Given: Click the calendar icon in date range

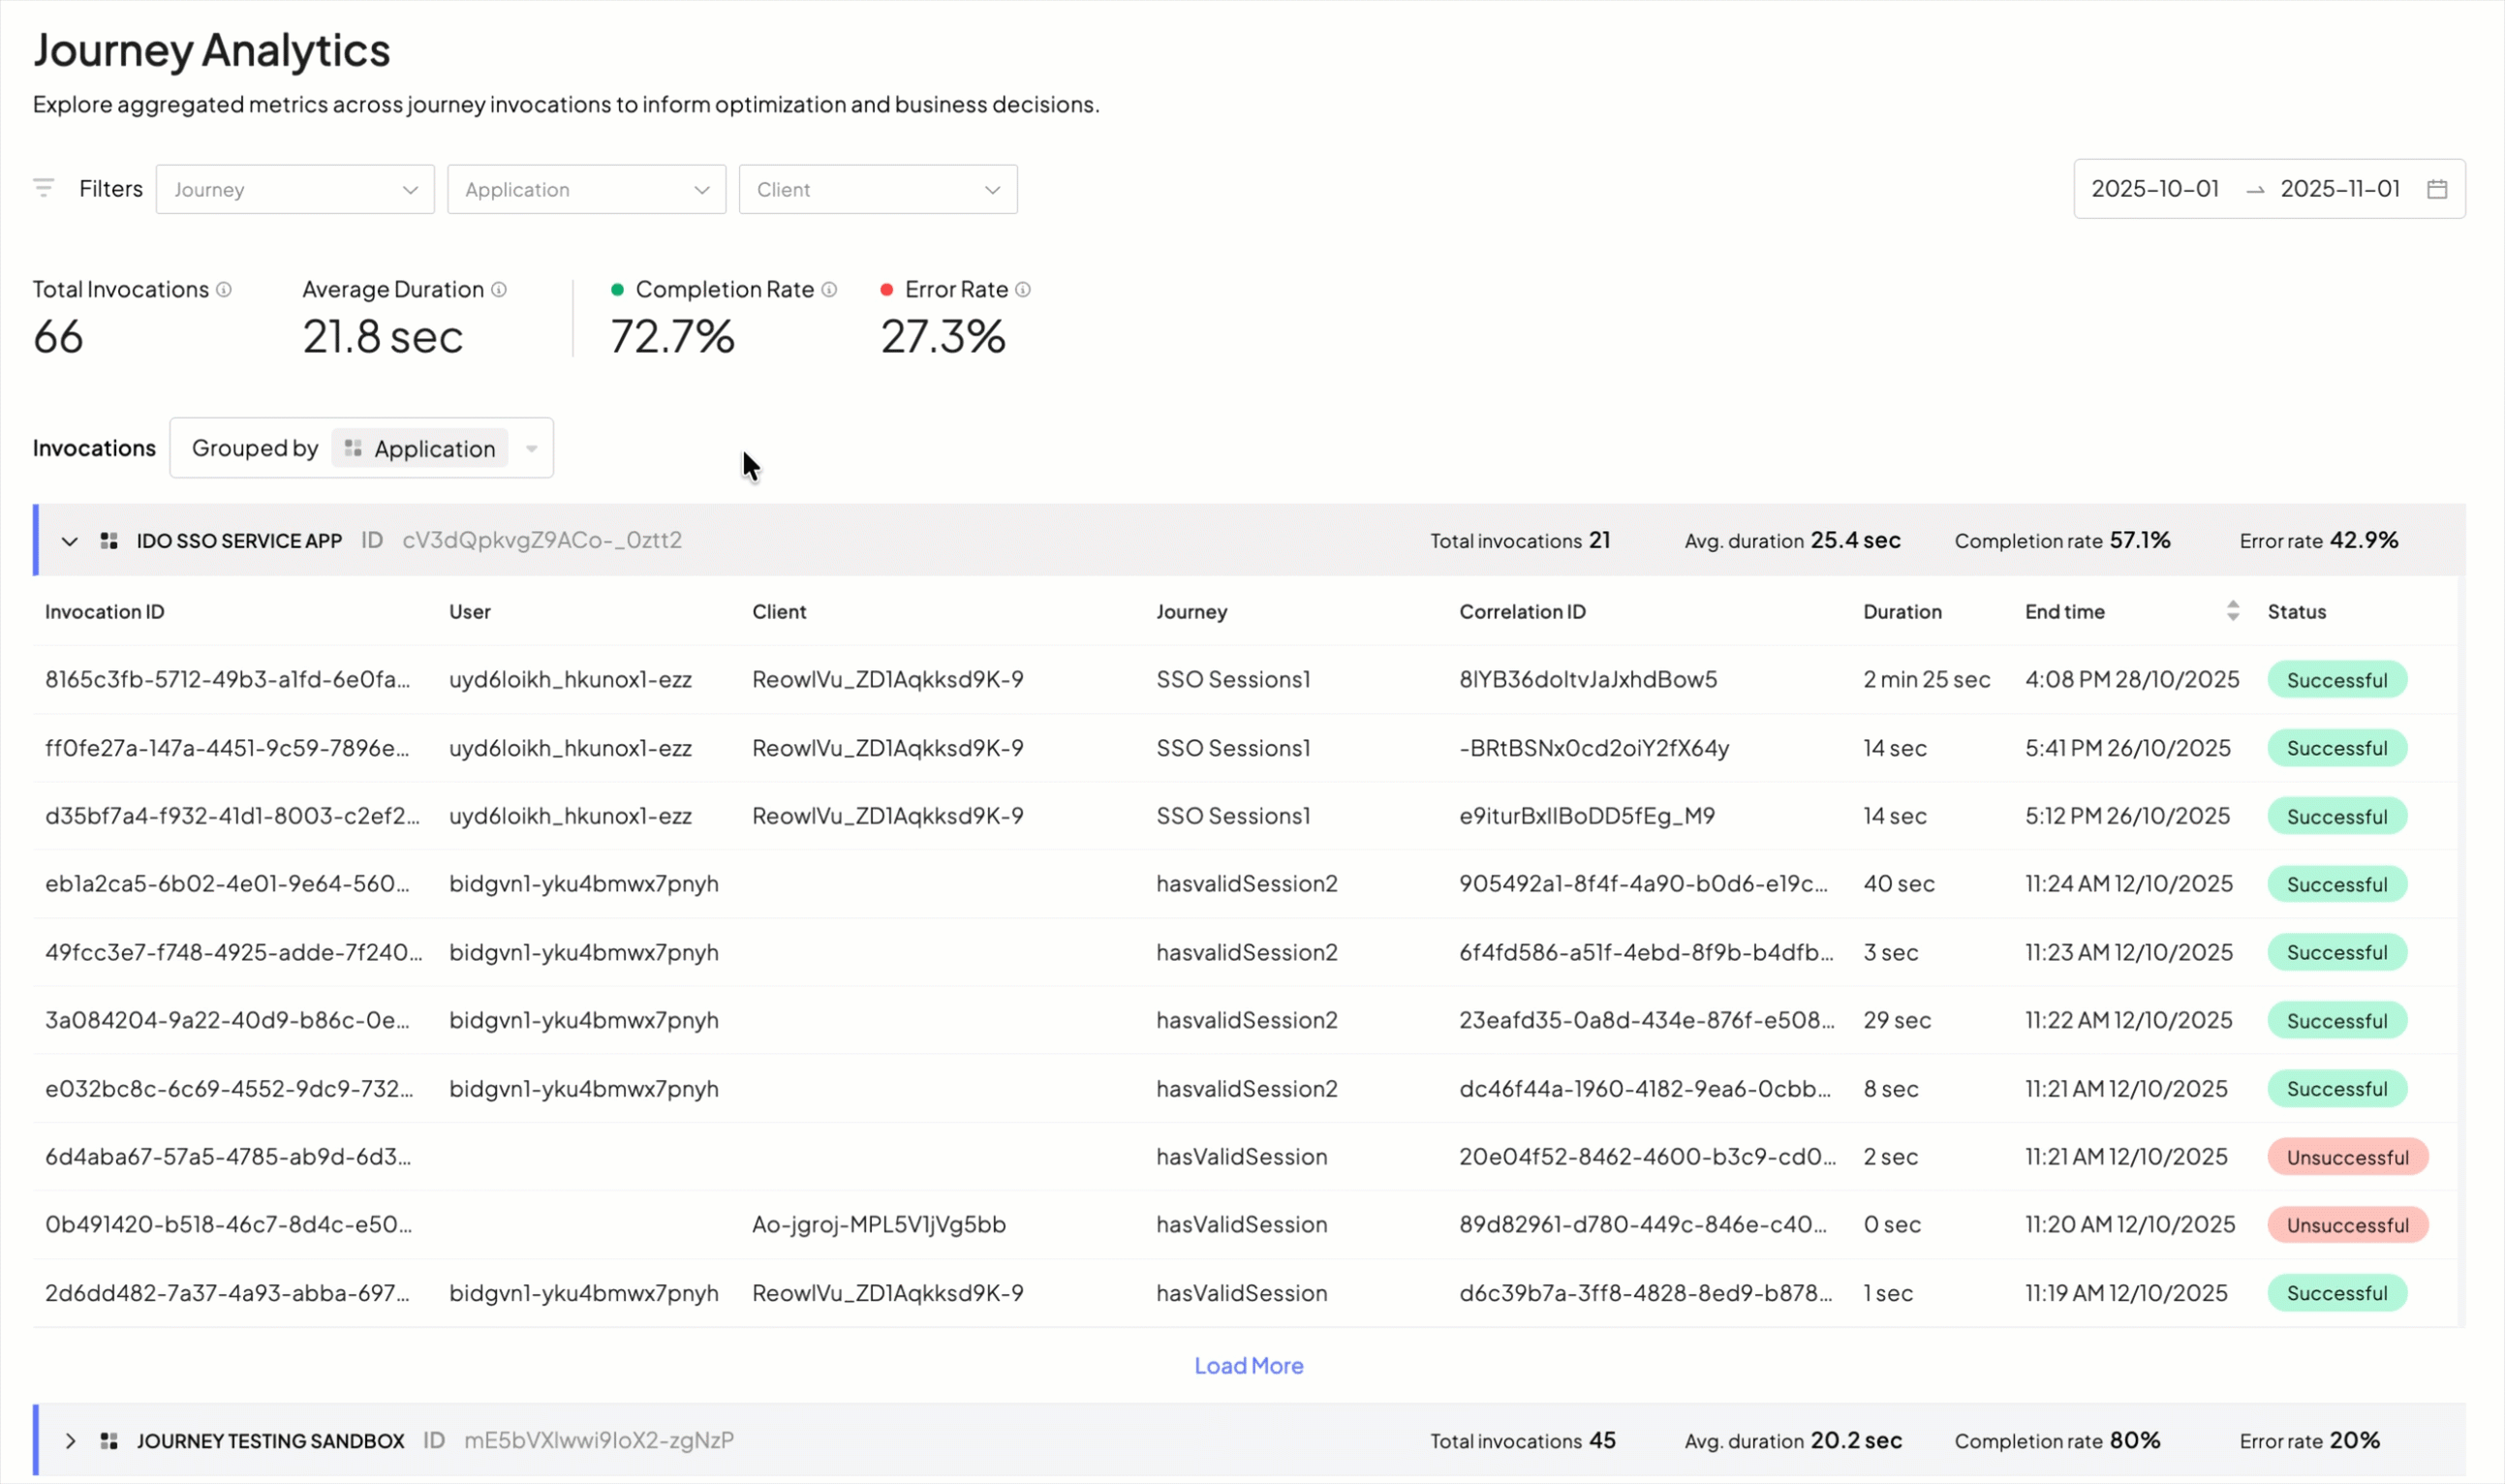Looking at the screenshot, I should [2437, 189].
